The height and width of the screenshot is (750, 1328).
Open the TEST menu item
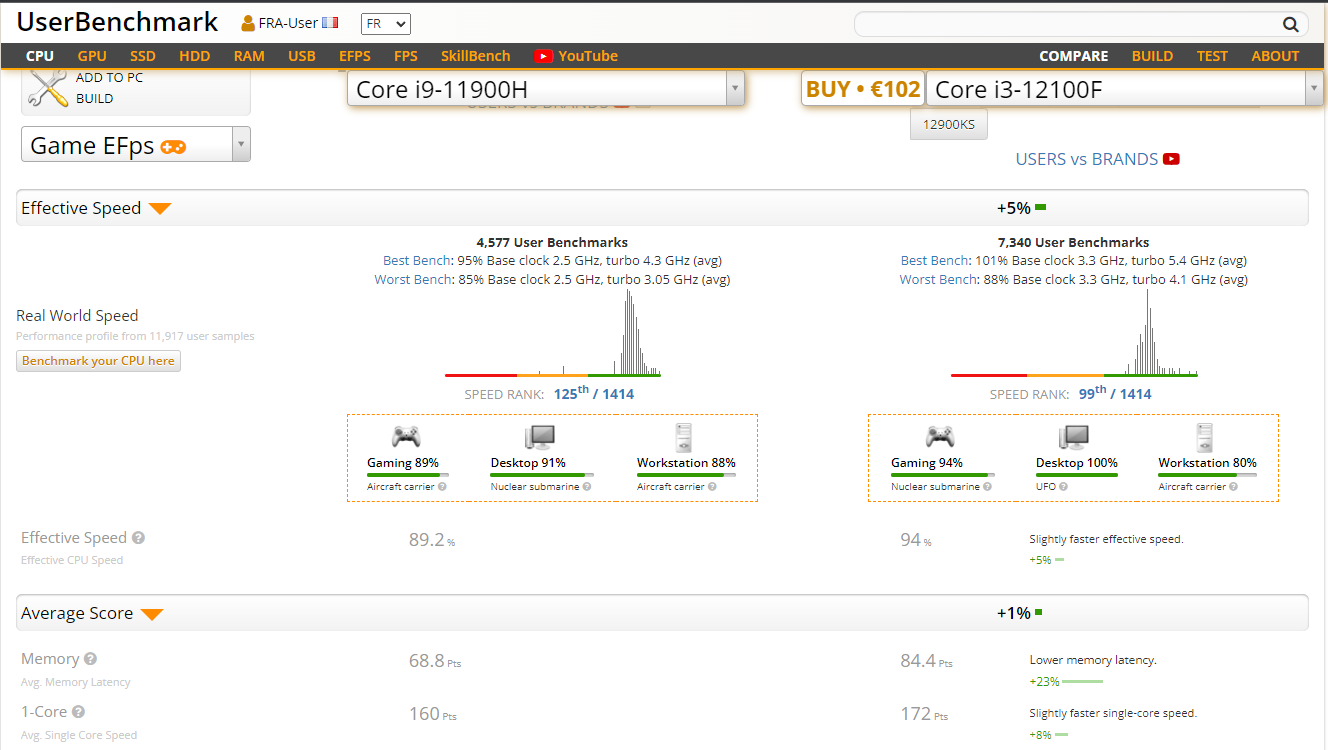tap(1212, 56)
